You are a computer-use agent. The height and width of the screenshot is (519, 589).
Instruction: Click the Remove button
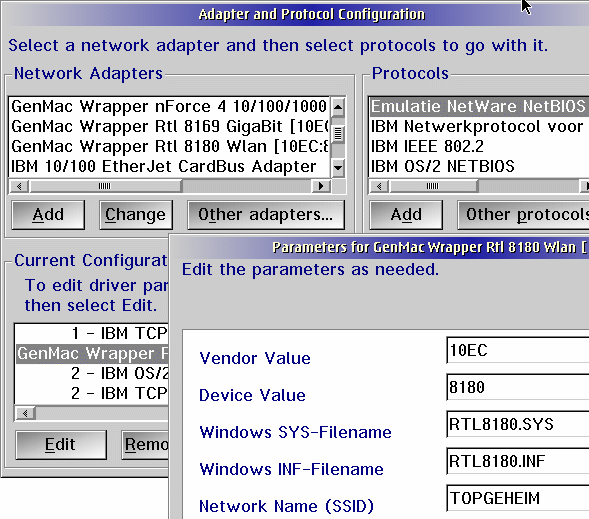(146, 445)
